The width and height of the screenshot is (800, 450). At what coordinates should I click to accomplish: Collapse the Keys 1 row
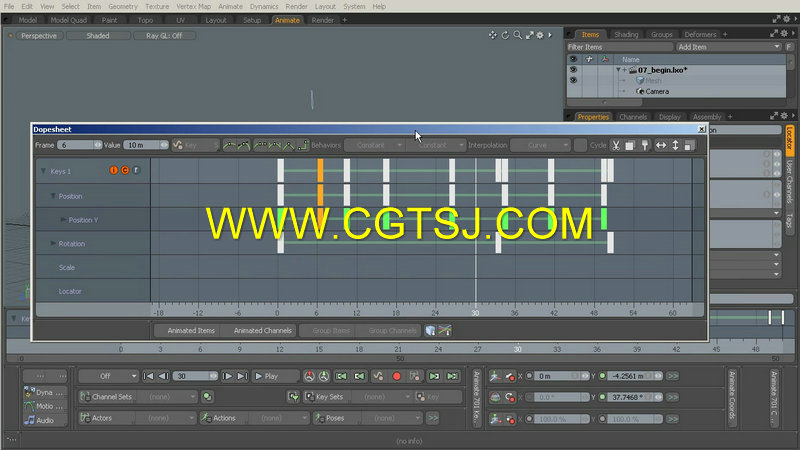[x=43, y=171]
